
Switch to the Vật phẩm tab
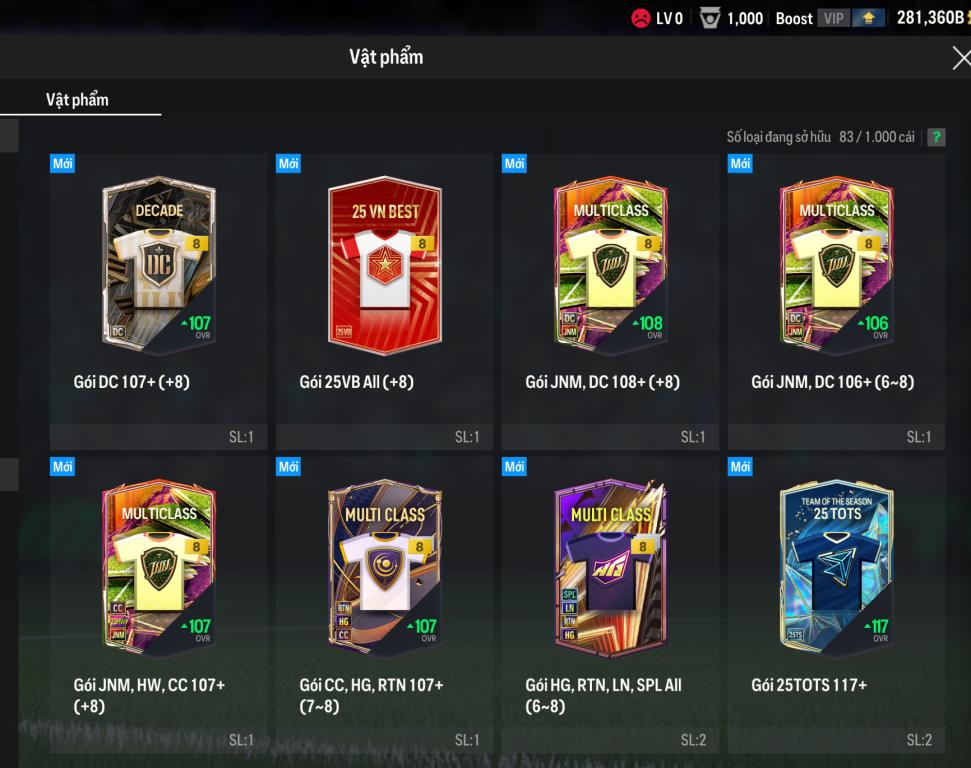pyautogui.click(x=77, y=100)
